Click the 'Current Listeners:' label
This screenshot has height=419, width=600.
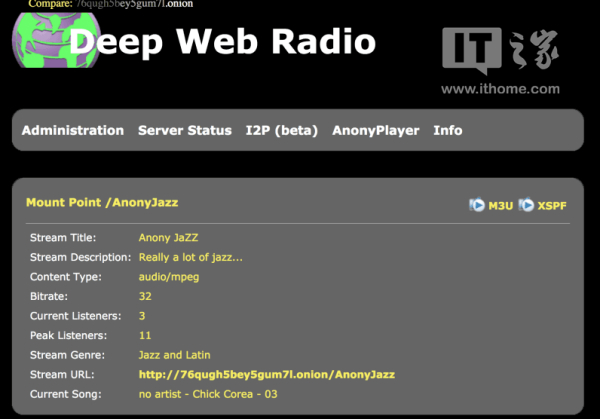[x=75, y=316]
